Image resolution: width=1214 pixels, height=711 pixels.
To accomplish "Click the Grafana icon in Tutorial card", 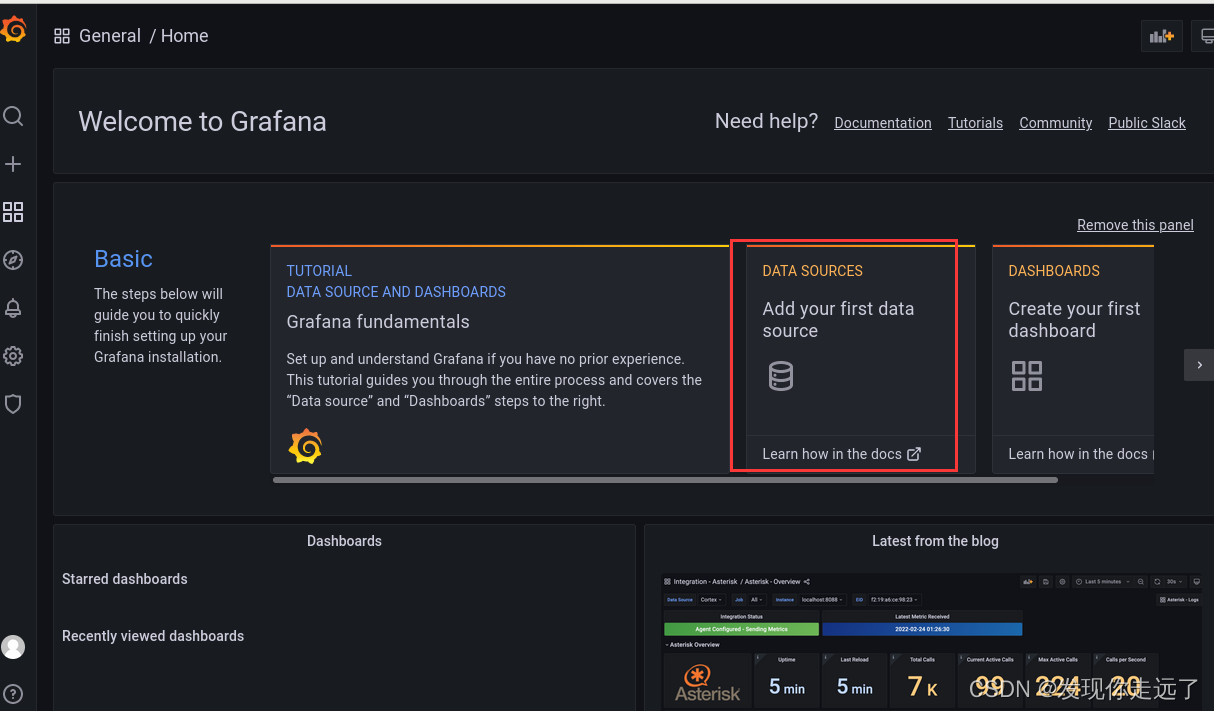I will click(305, 446).
